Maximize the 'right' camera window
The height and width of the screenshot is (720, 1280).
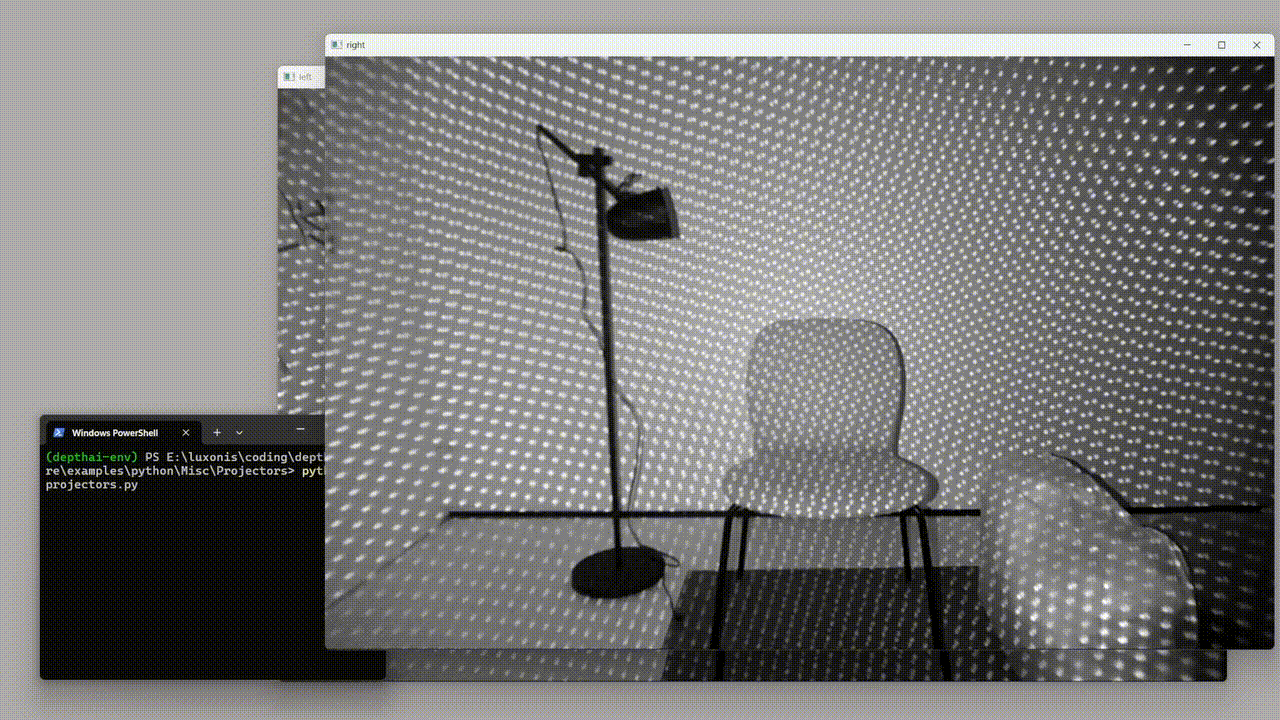pos(1221,45)
